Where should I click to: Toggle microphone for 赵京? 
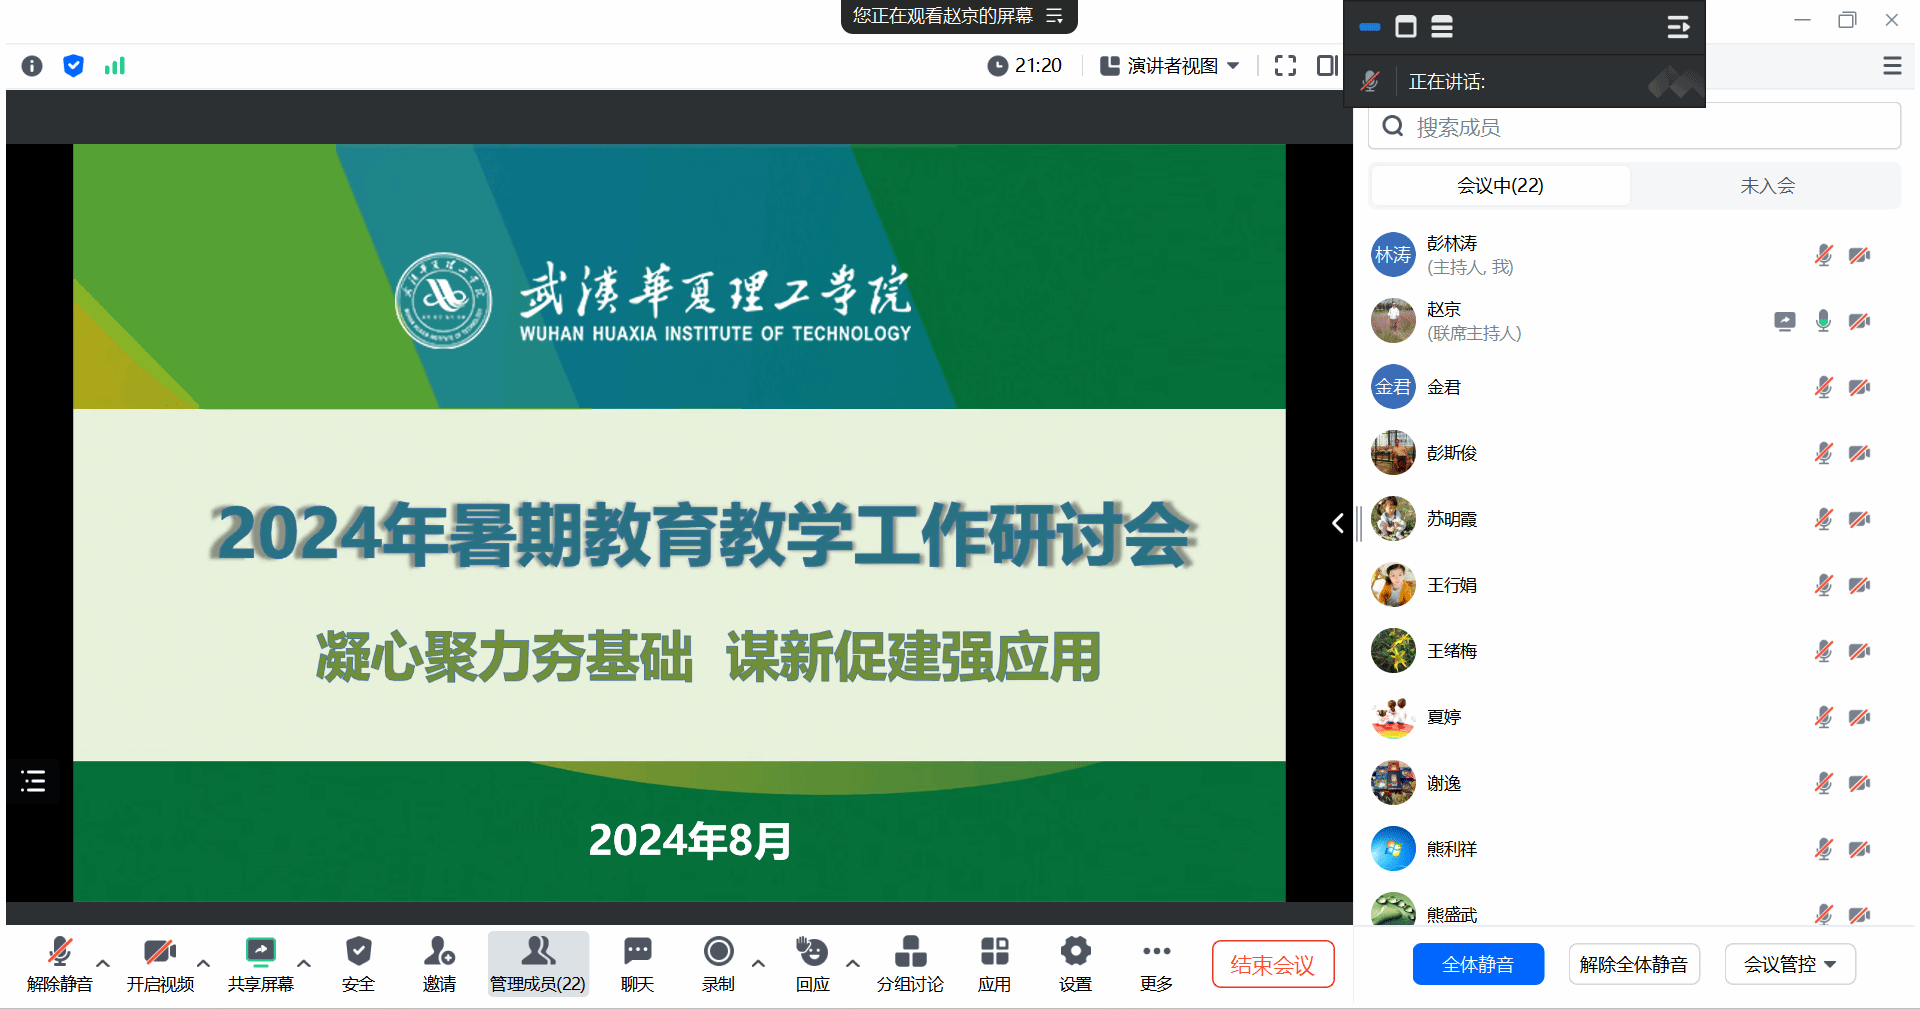click(x=1823, y=321)
